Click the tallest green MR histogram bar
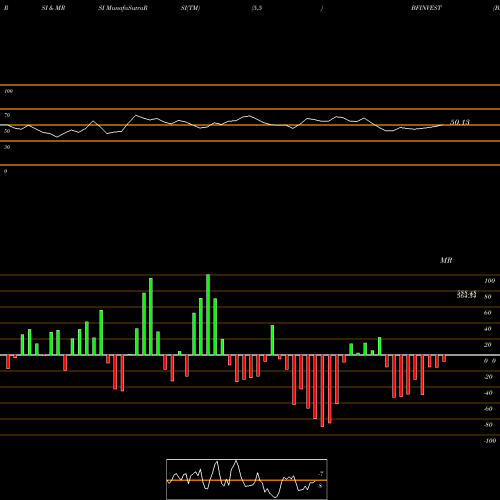500x500 pixels. [208, 315]
